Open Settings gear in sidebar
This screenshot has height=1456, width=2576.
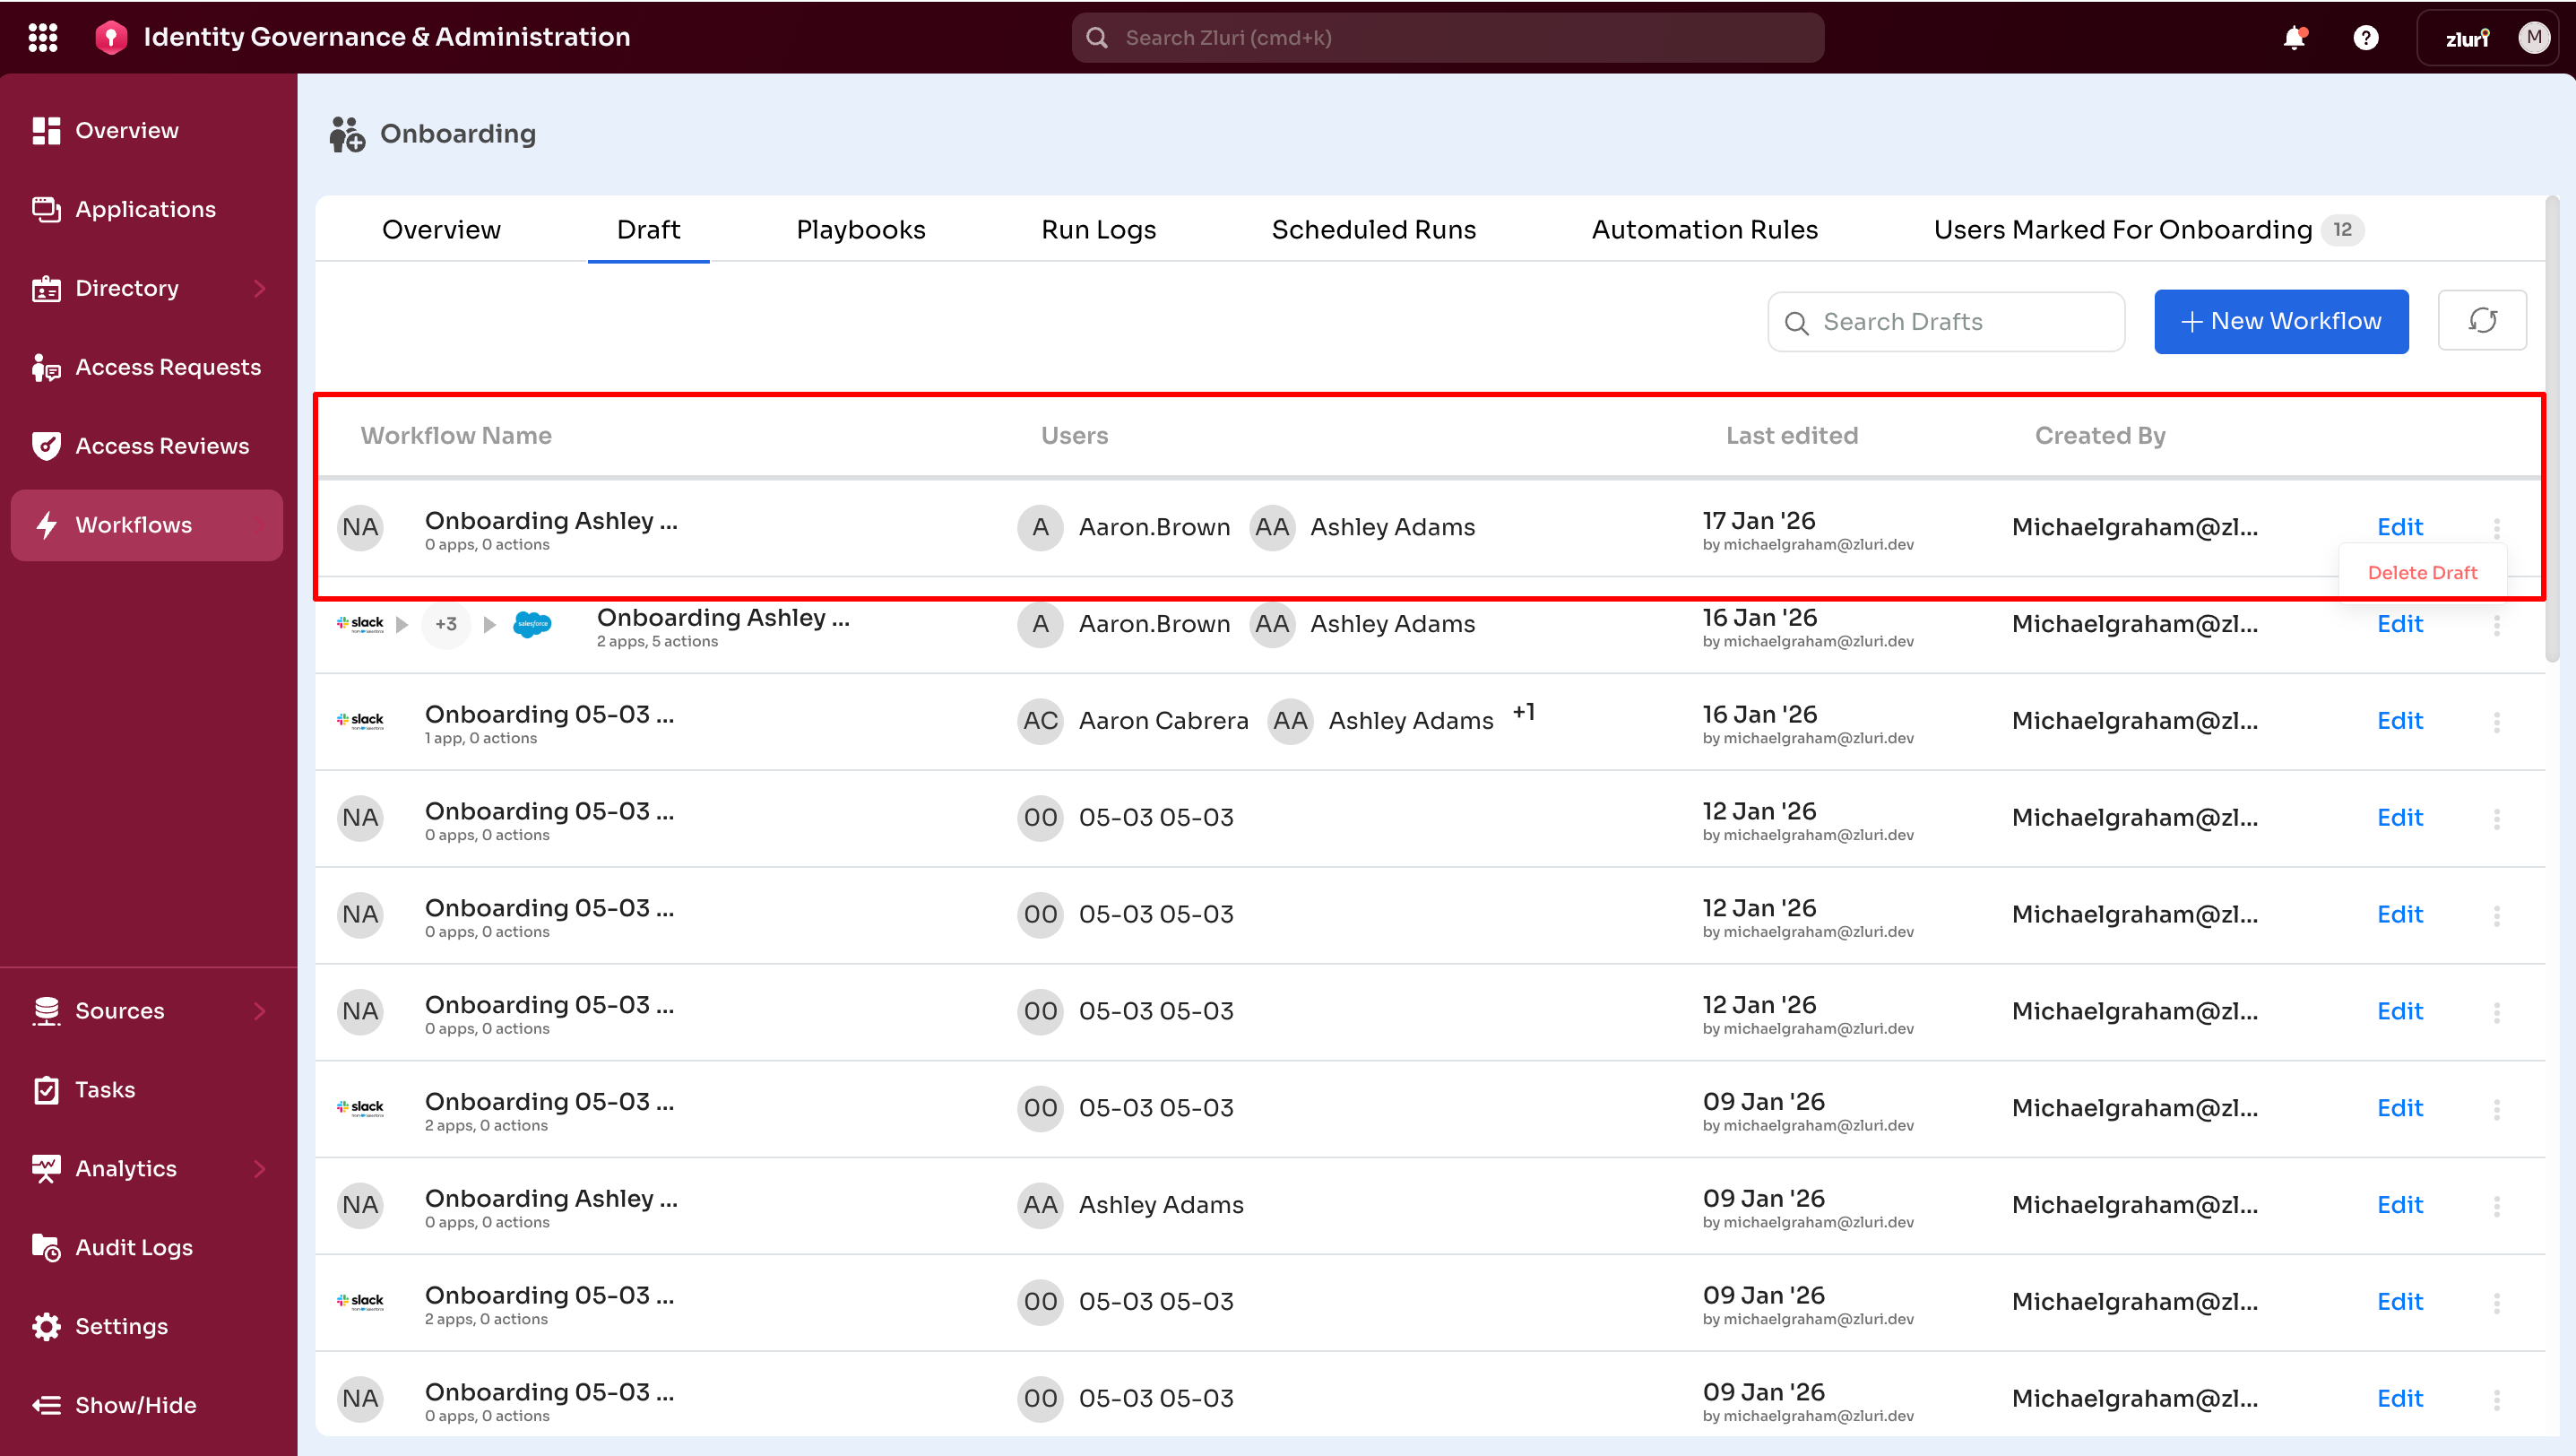click(x=46, y=1326)
